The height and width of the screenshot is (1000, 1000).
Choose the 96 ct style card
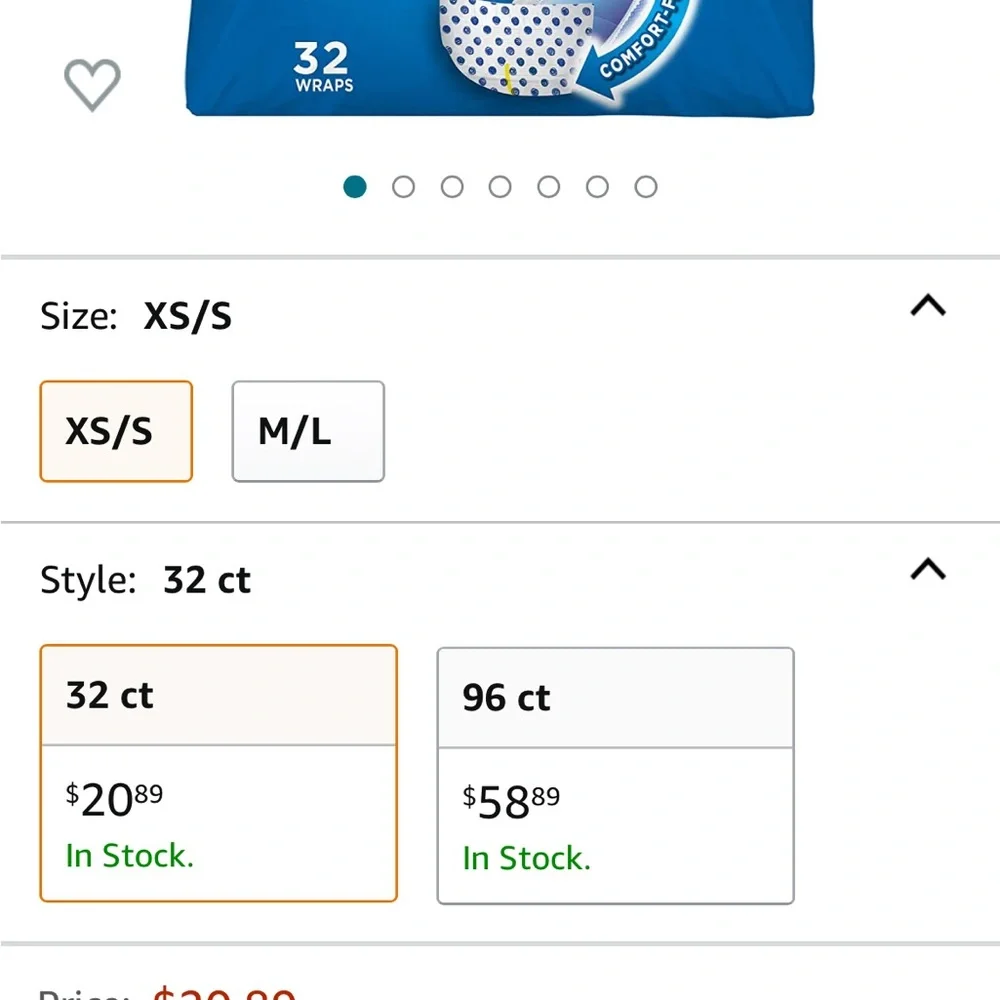tap(615, 776)
